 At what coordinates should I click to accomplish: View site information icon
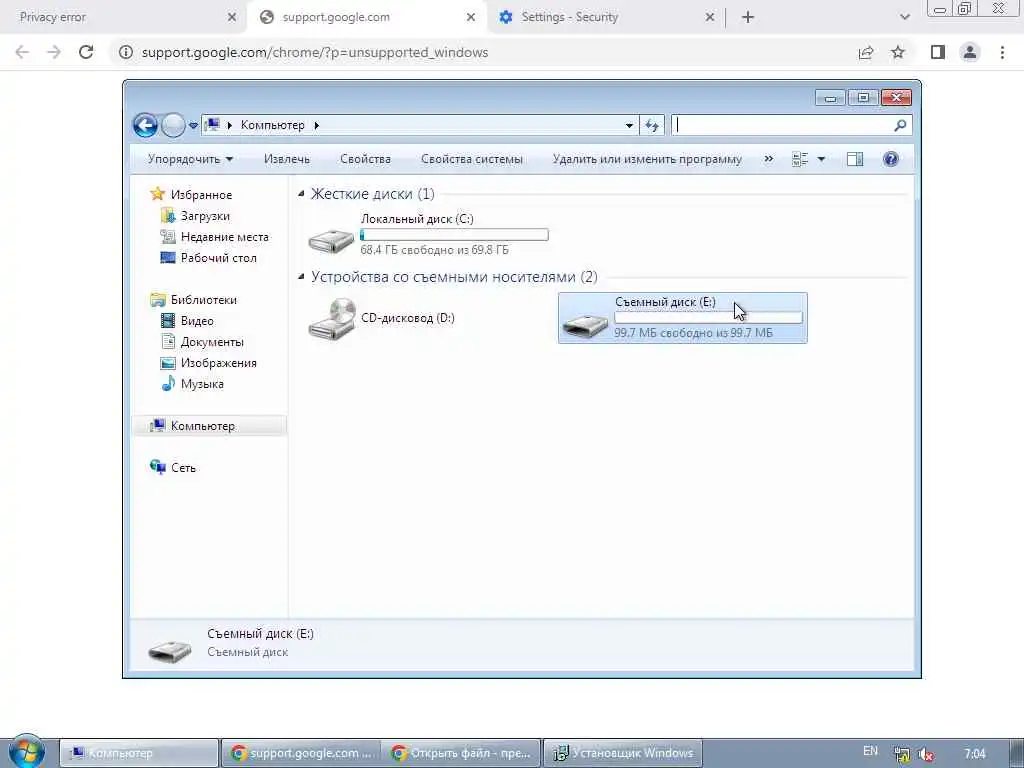pos(126,52)
